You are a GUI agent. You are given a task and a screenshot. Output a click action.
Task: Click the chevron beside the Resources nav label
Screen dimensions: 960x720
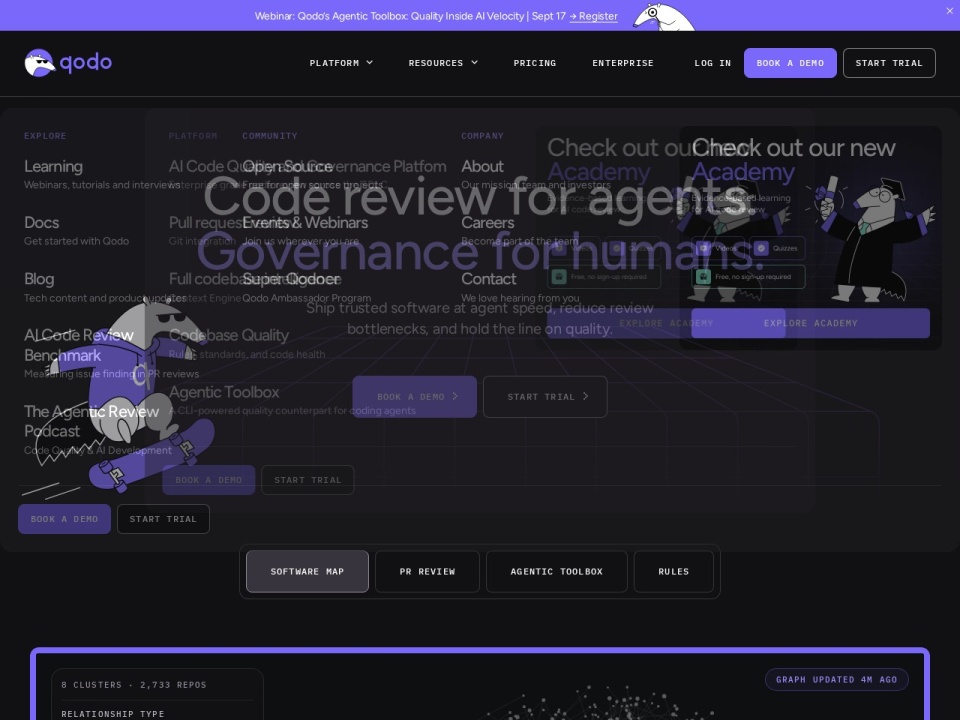474,62
